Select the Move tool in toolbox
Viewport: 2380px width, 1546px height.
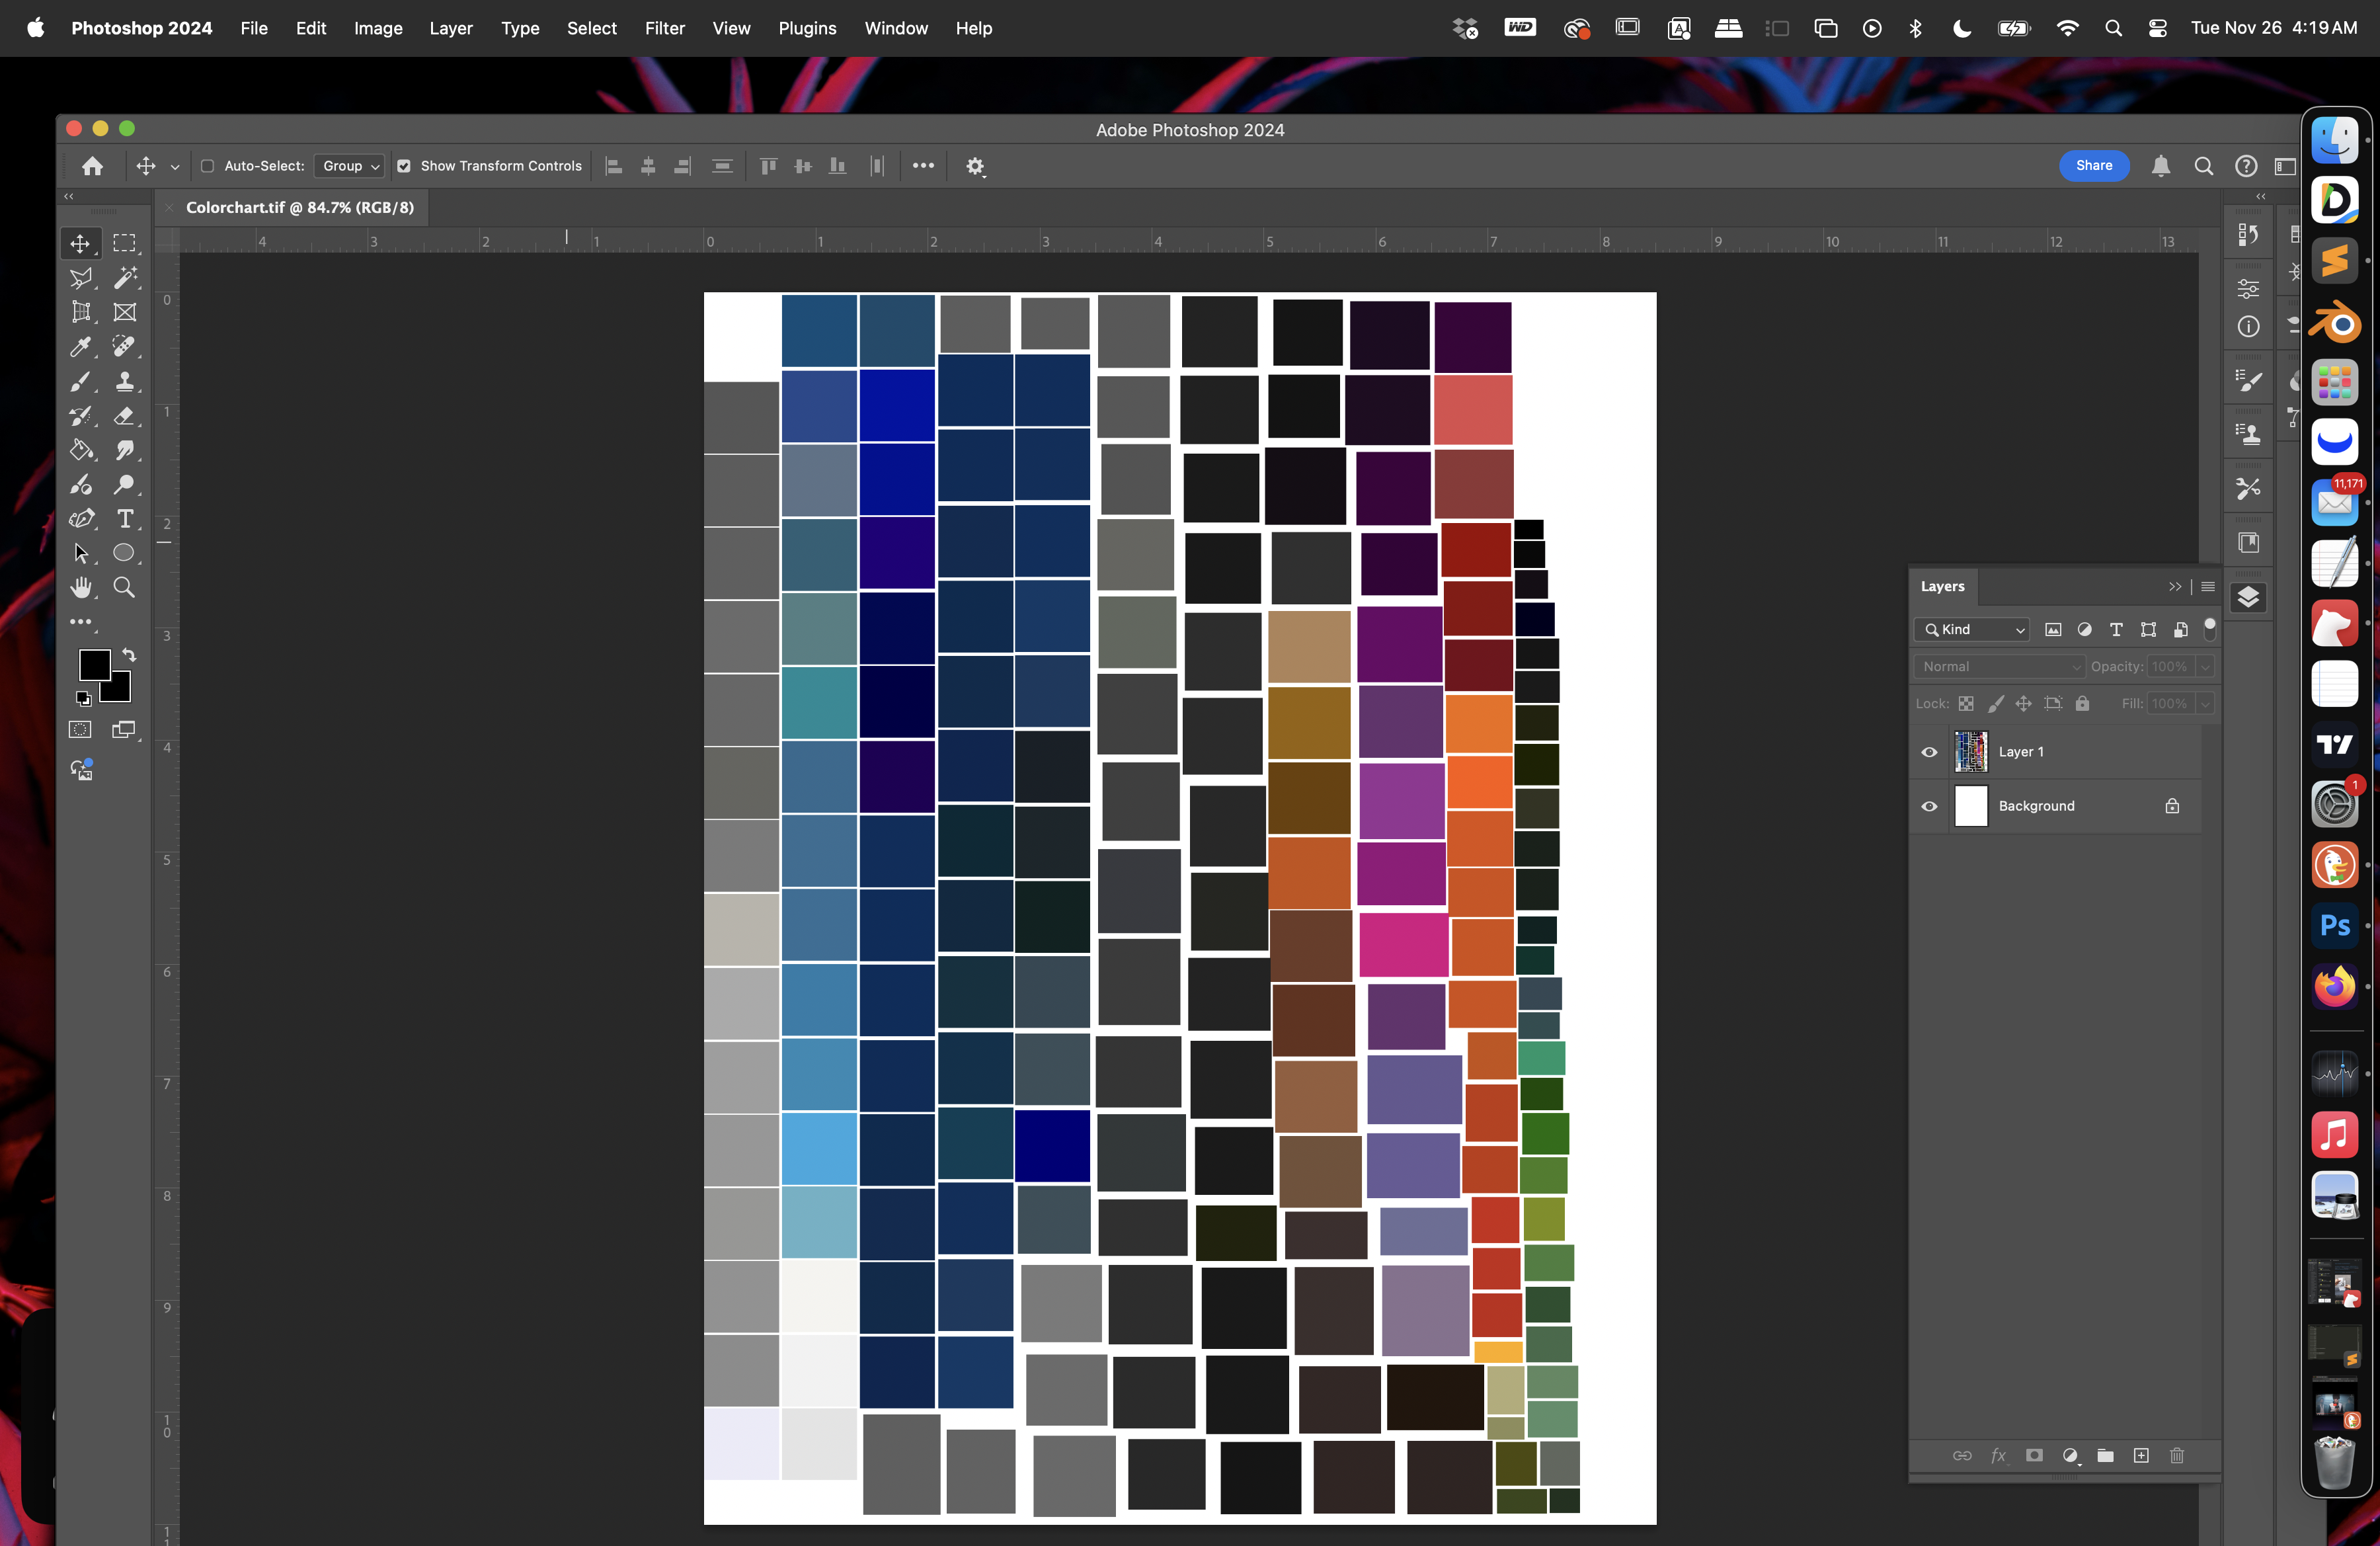[x=81, y=243]
